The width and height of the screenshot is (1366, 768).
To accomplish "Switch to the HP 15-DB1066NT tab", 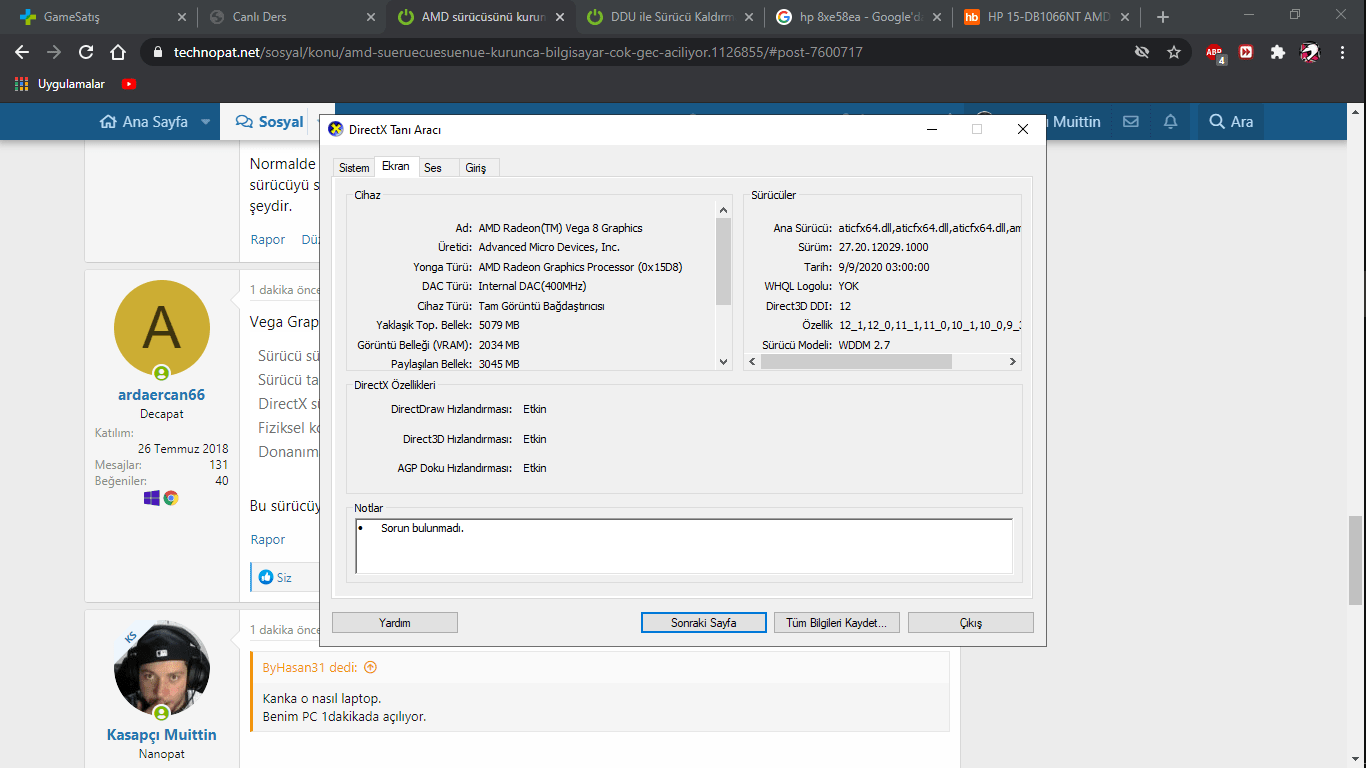I will click(1044, 17).
